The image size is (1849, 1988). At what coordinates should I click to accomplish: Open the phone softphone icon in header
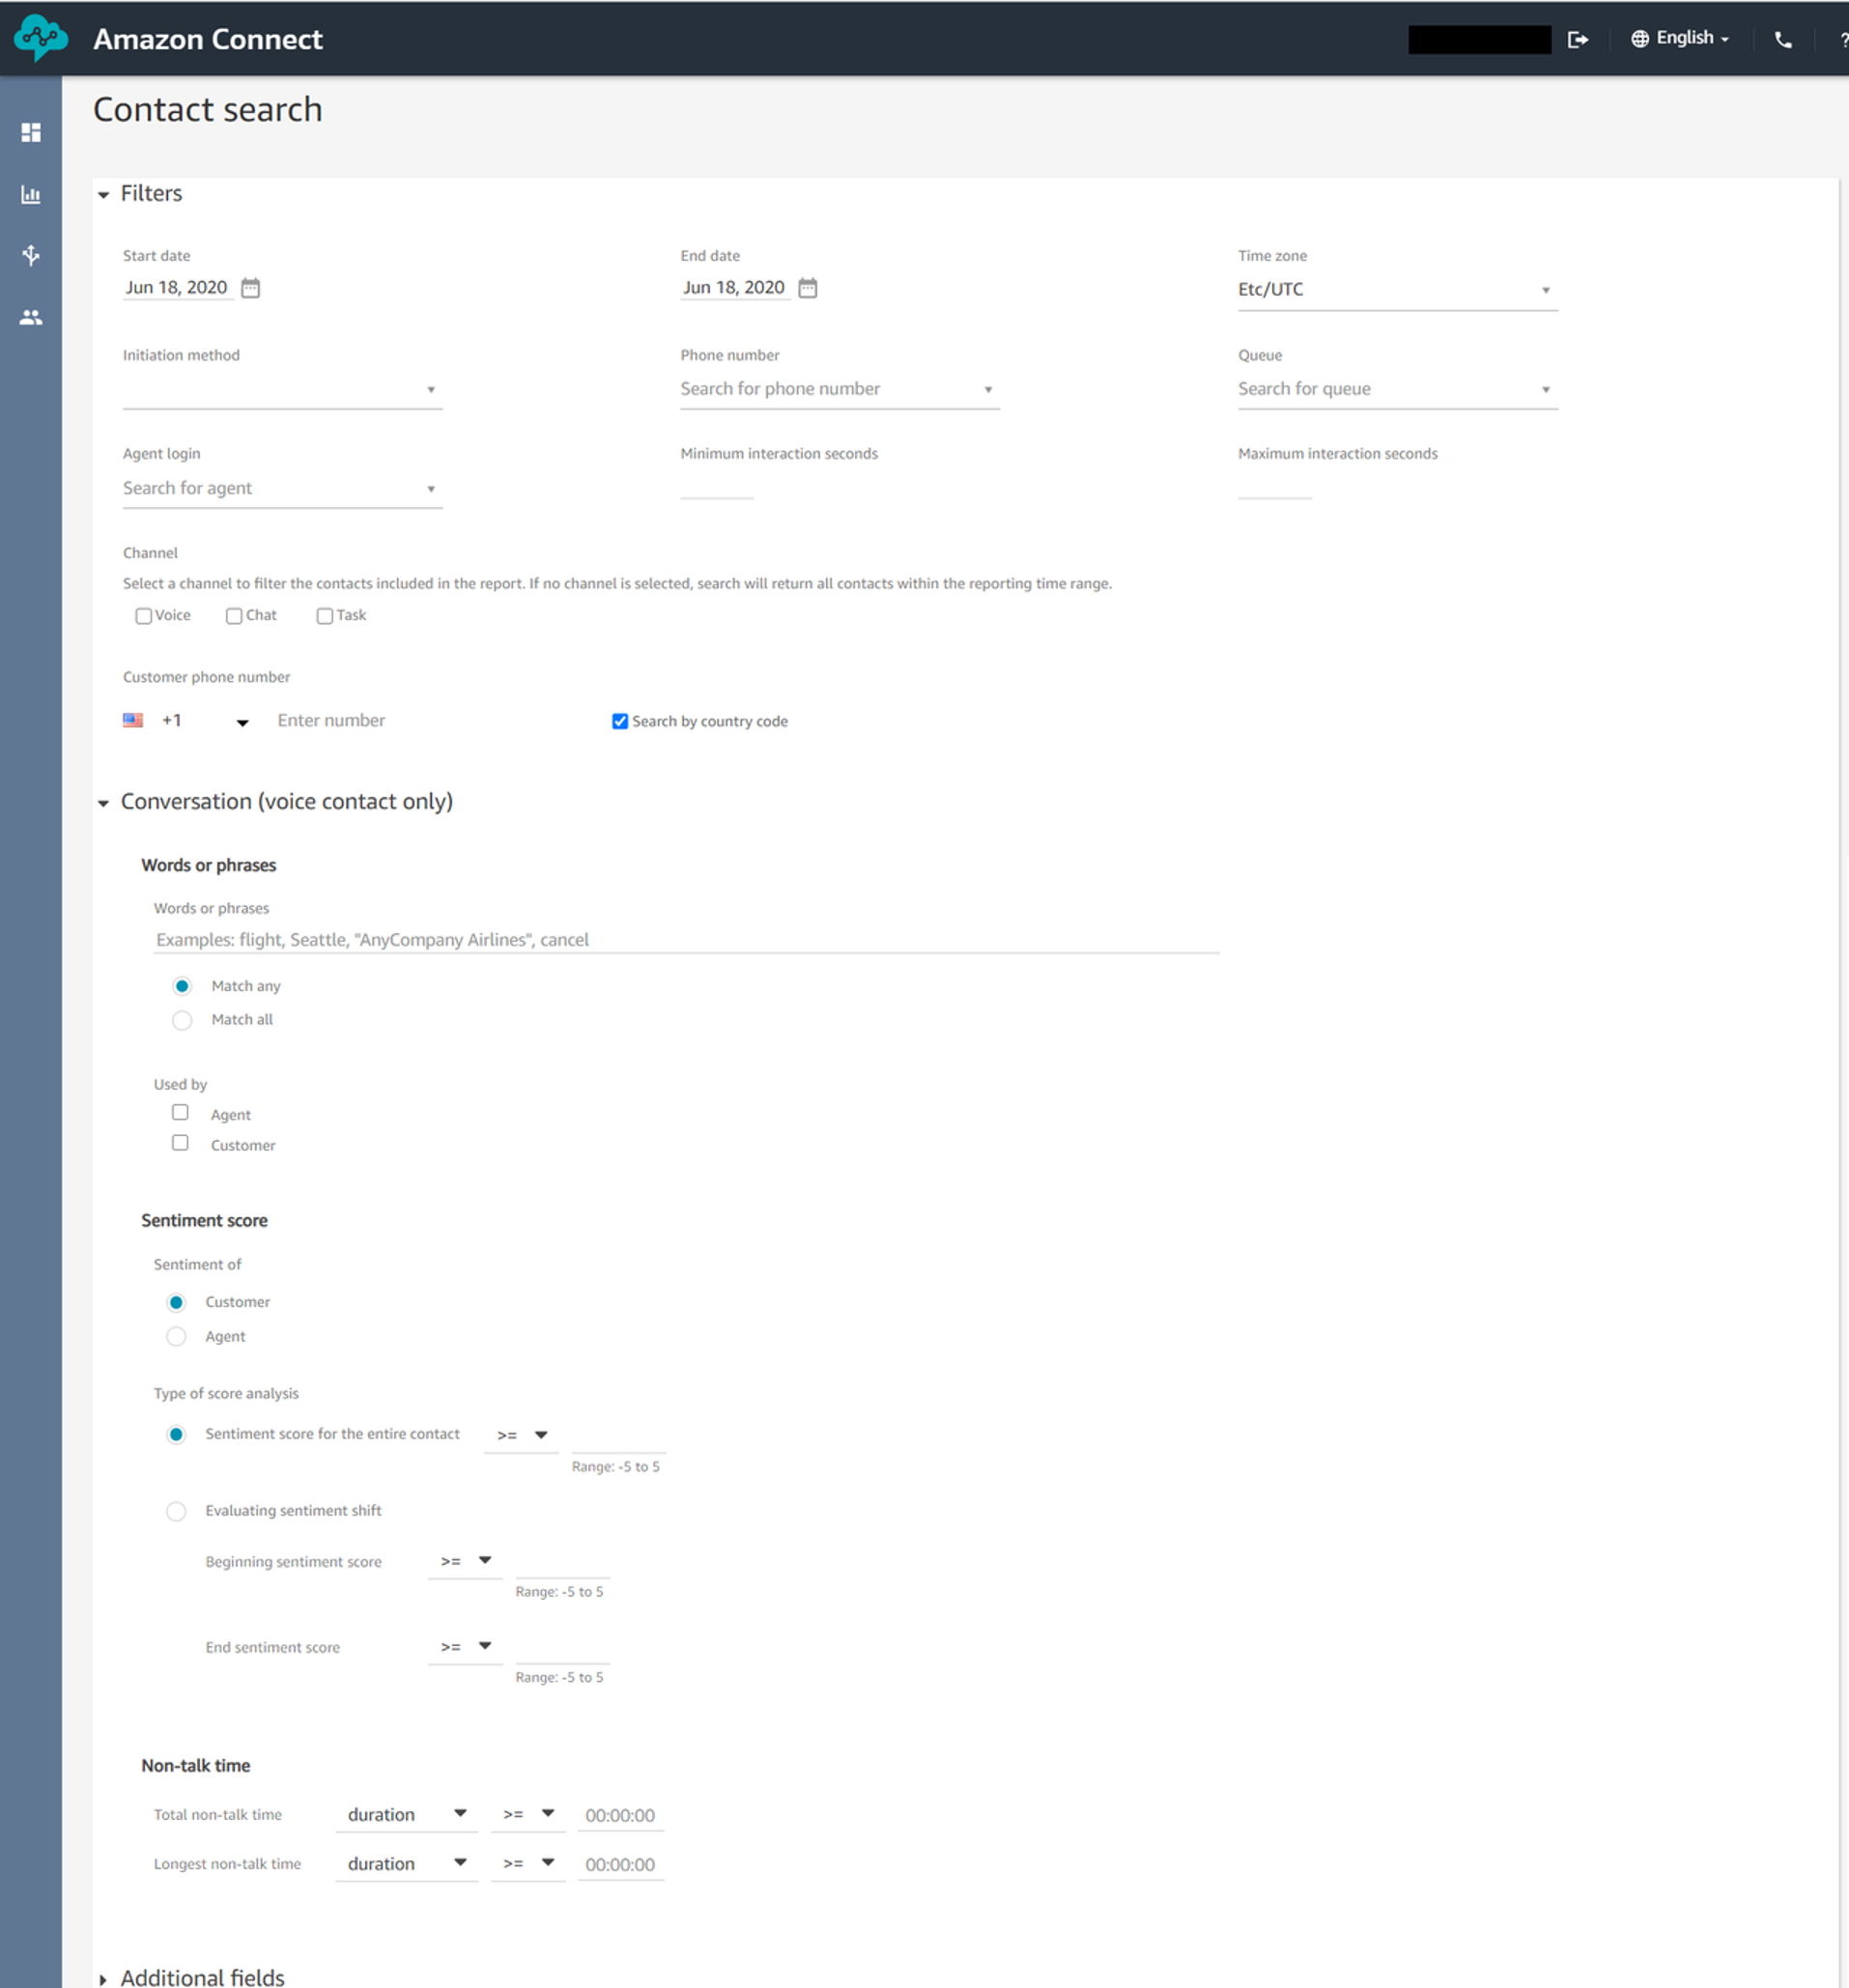pos(1783,39)
